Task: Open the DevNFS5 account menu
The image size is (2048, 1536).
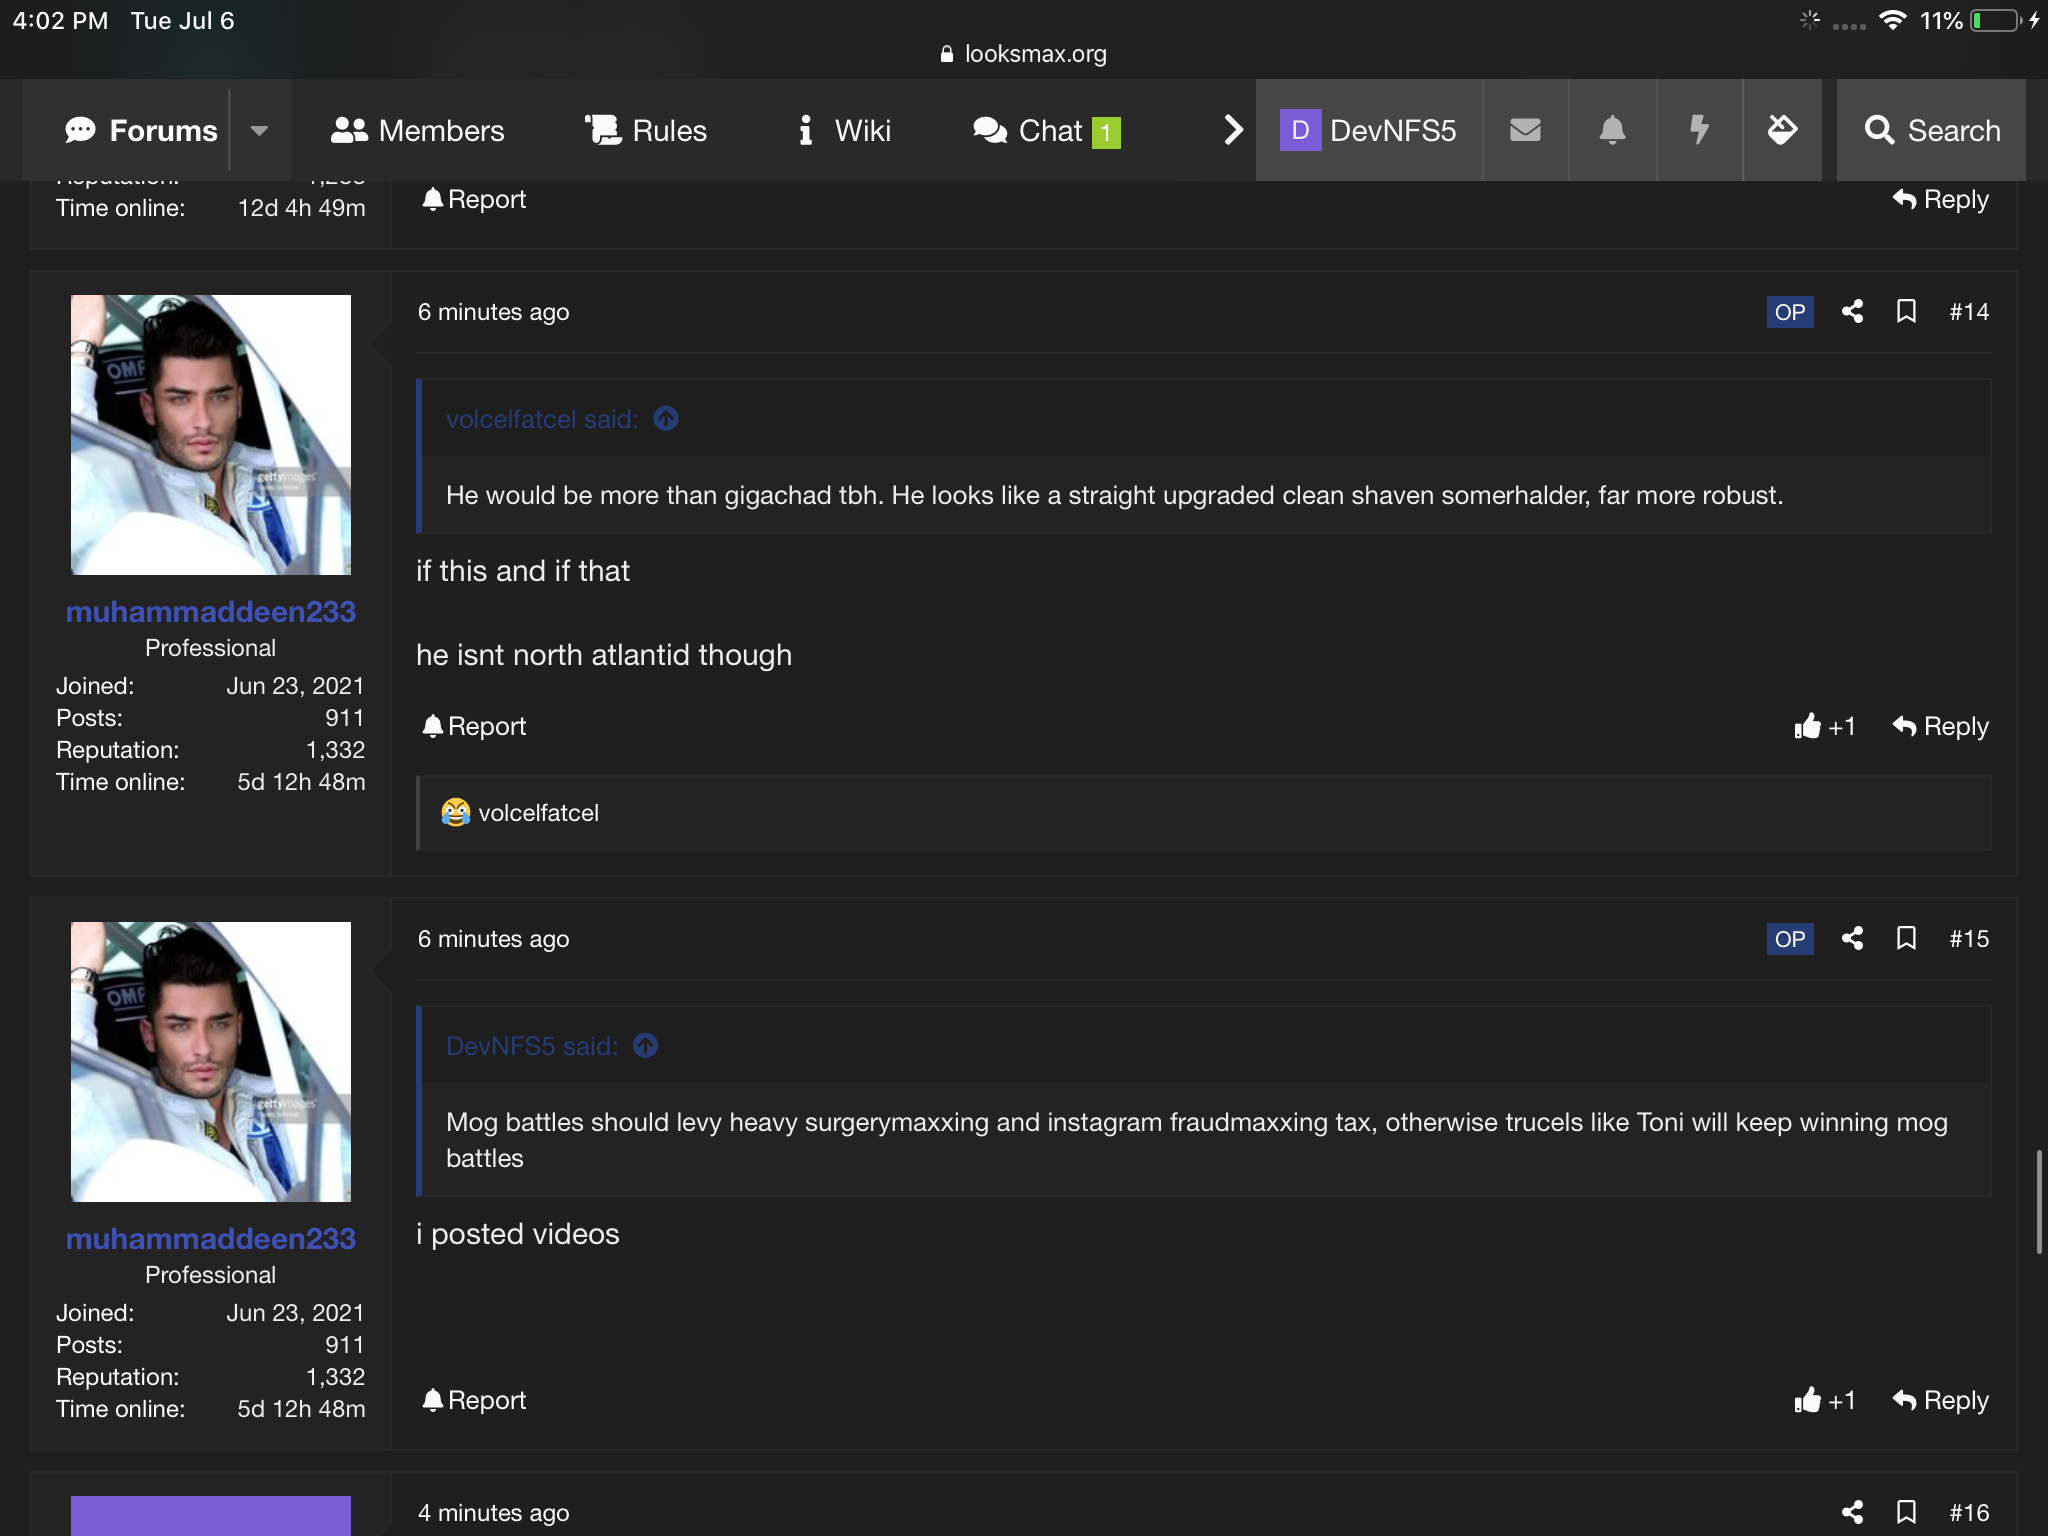Action: tap(1368, 130)
